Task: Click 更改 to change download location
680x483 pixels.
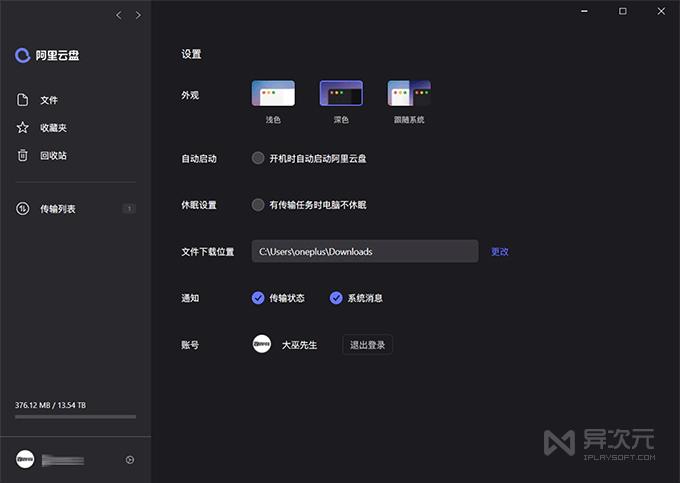Action: 500,251
